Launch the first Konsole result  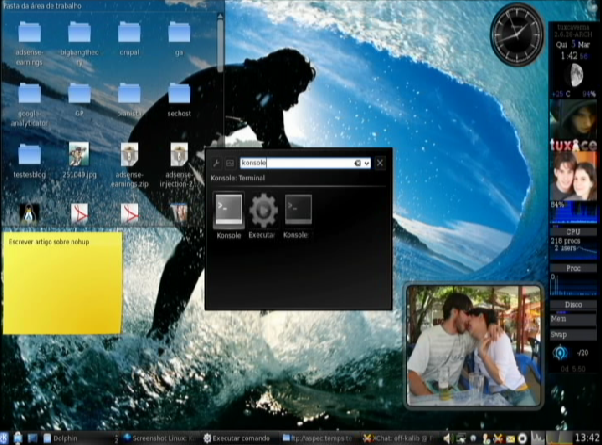coord(228,209)
